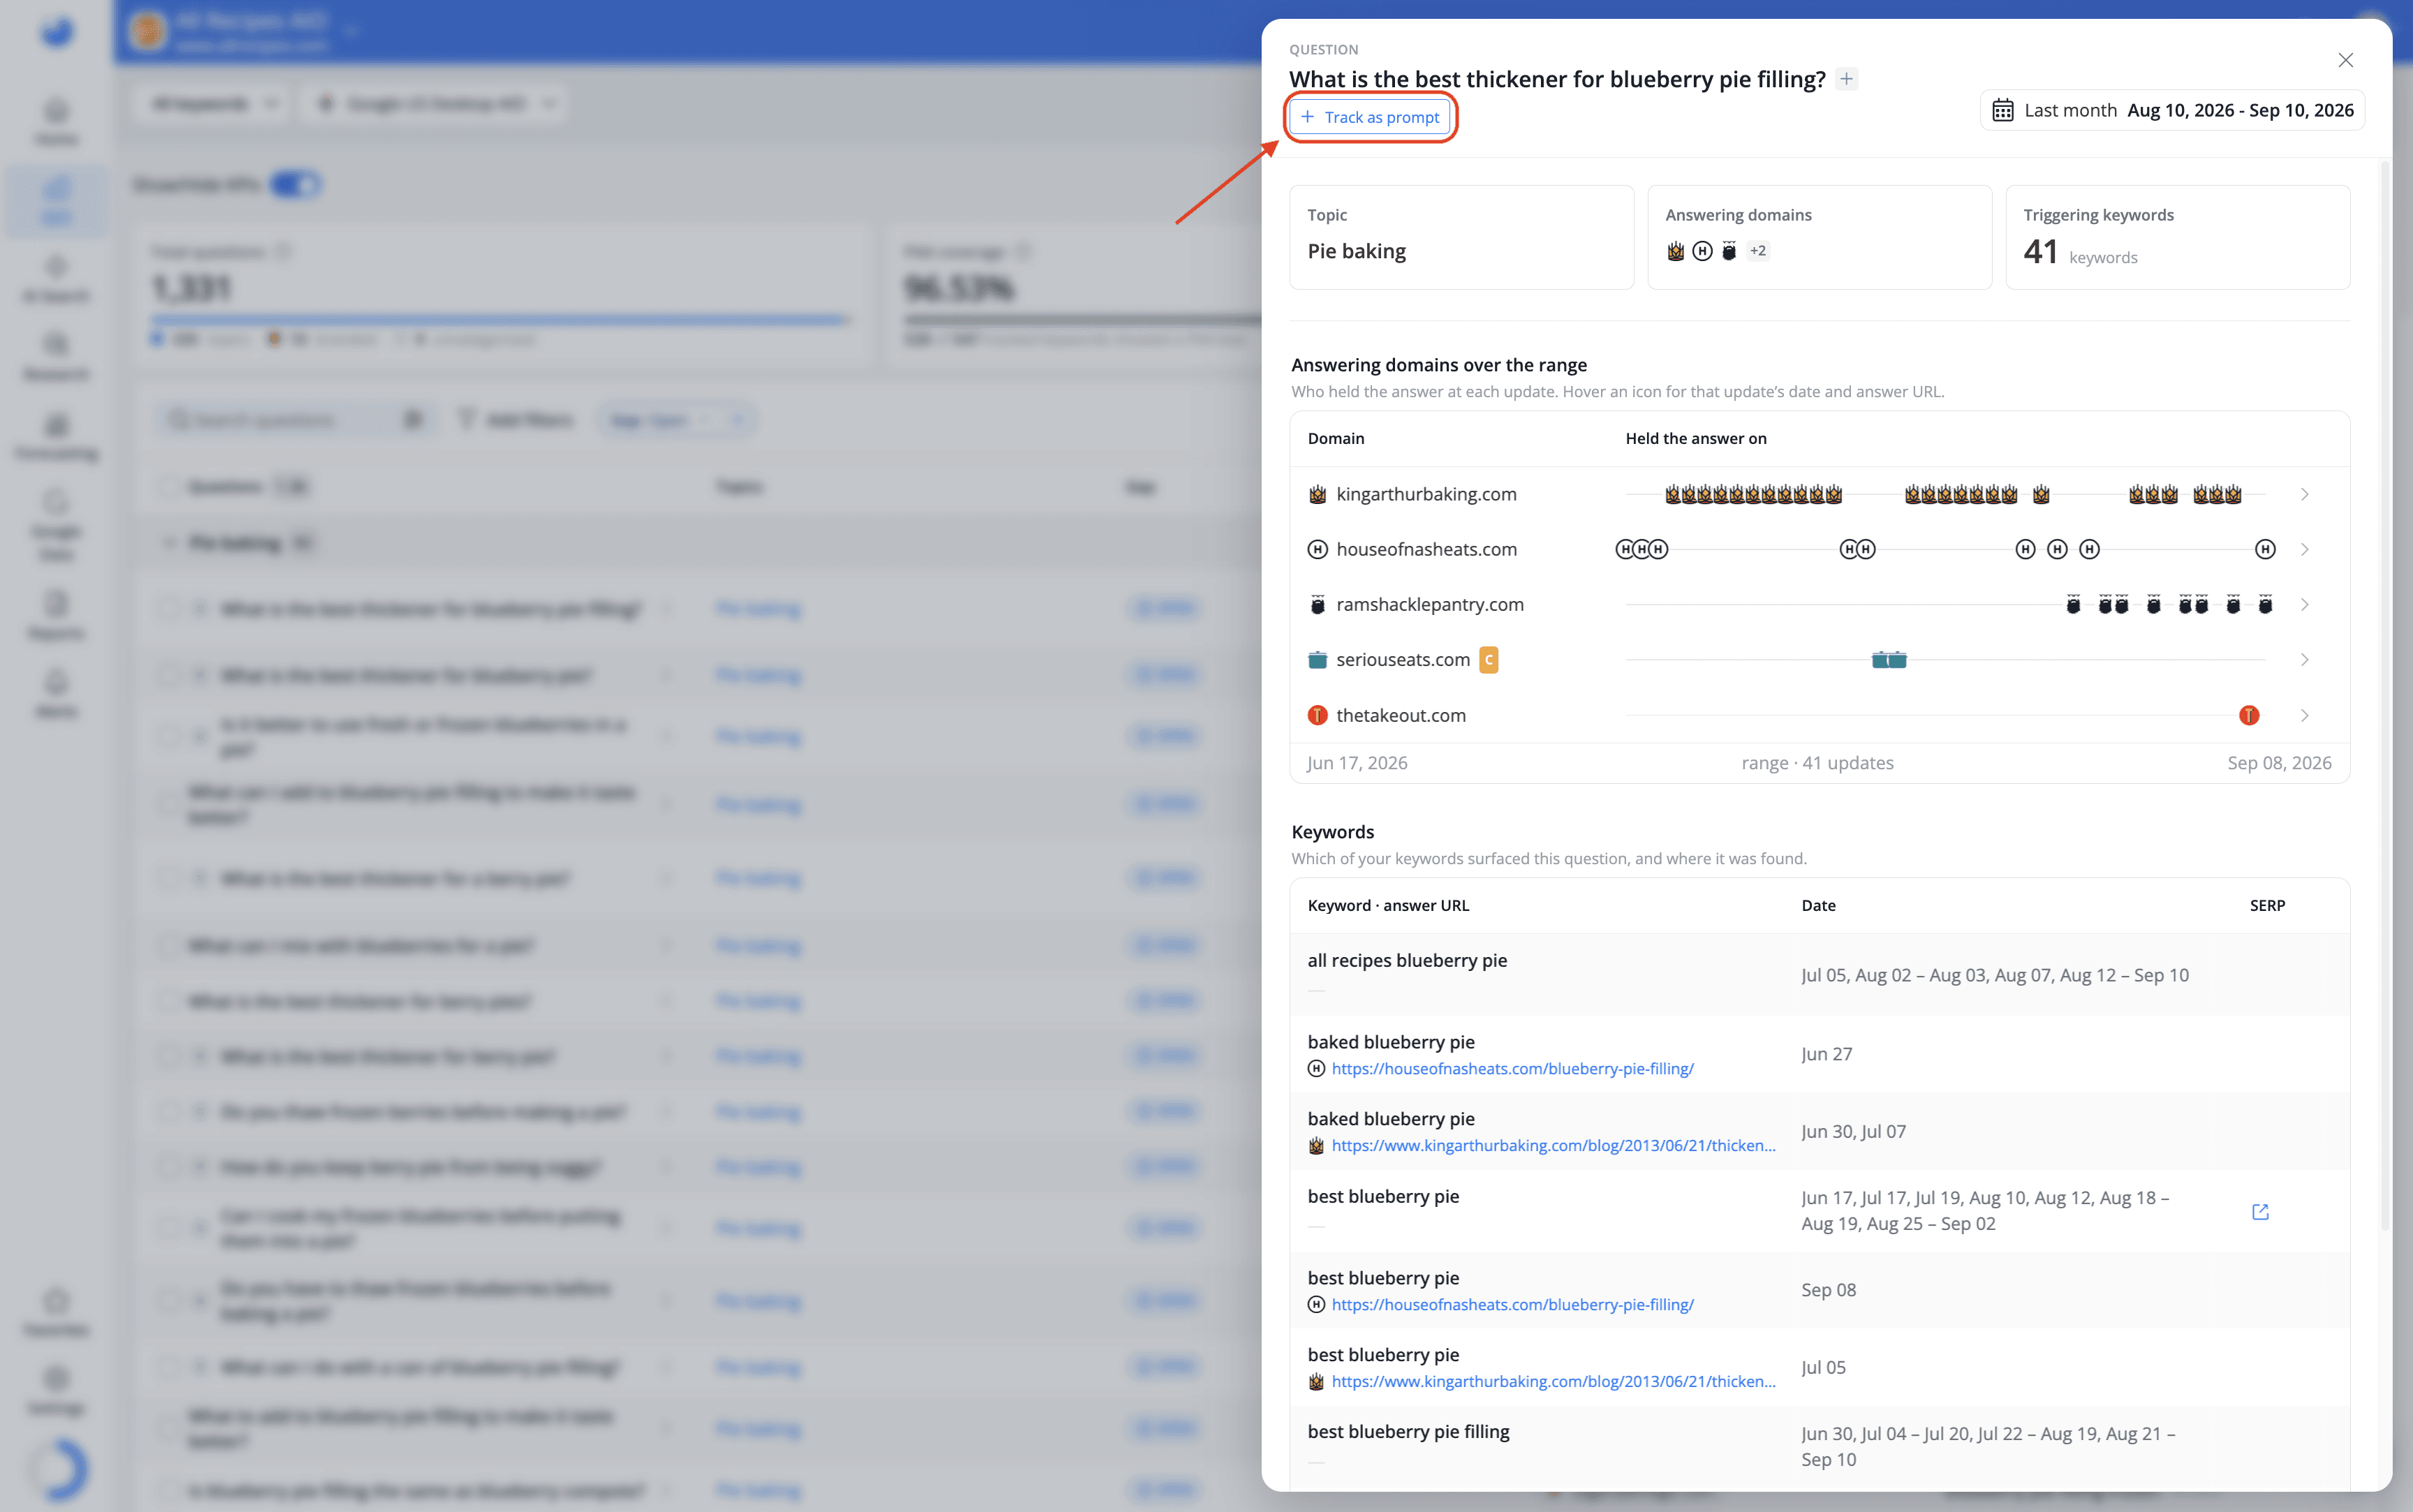Expand the houseofnasheats.com row chevron
2413x1512 pixels.
click(2304, 549)
